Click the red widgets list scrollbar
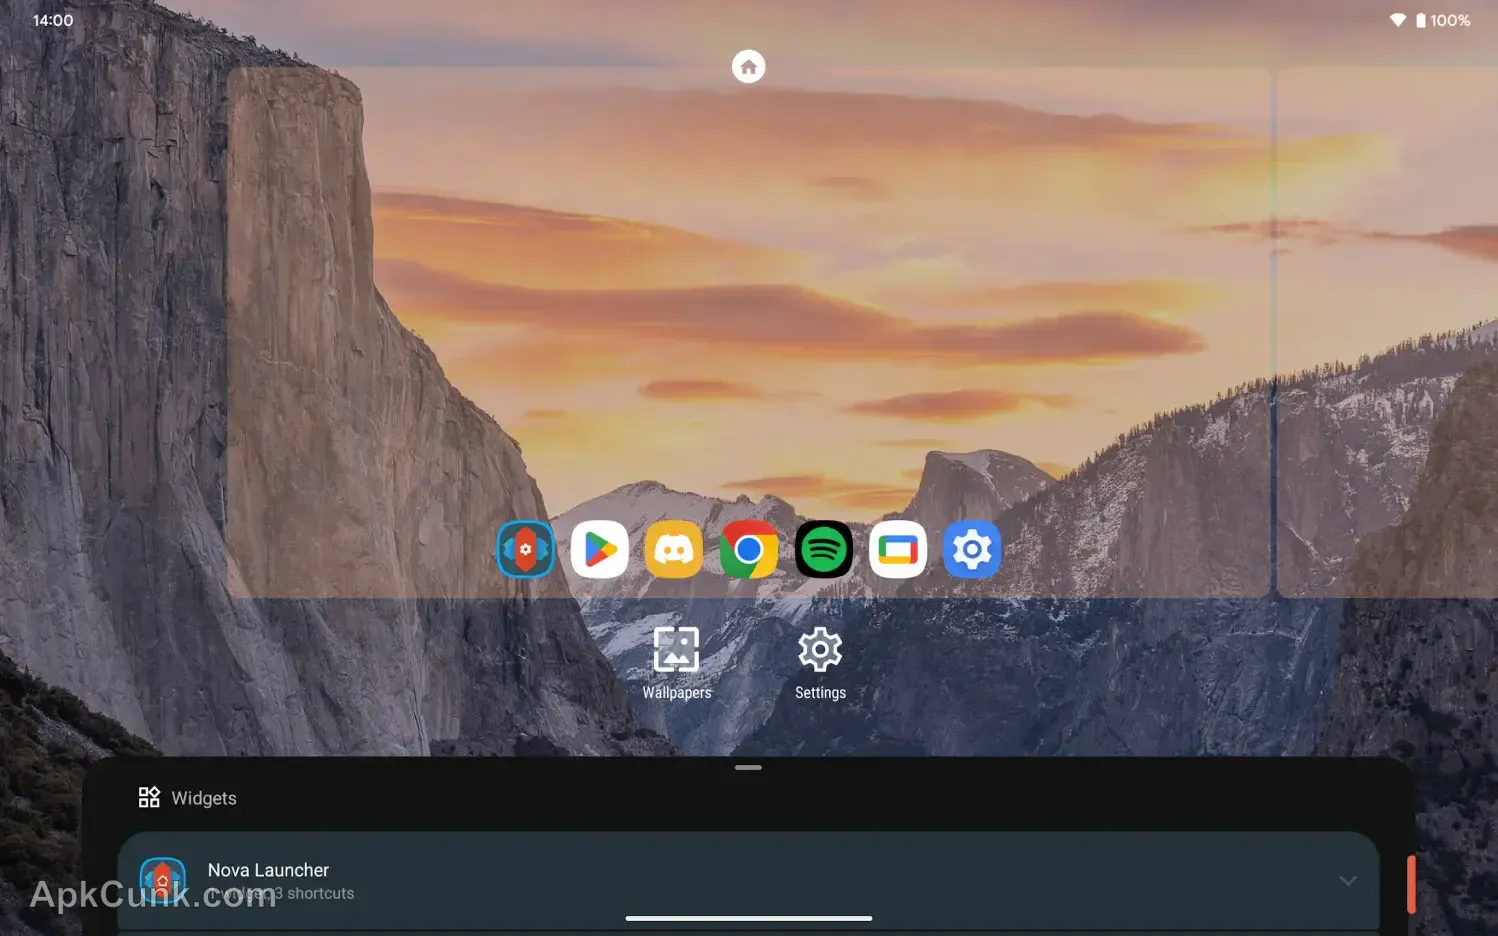This screenshot has height=936, width=1498. (1411, 884)
